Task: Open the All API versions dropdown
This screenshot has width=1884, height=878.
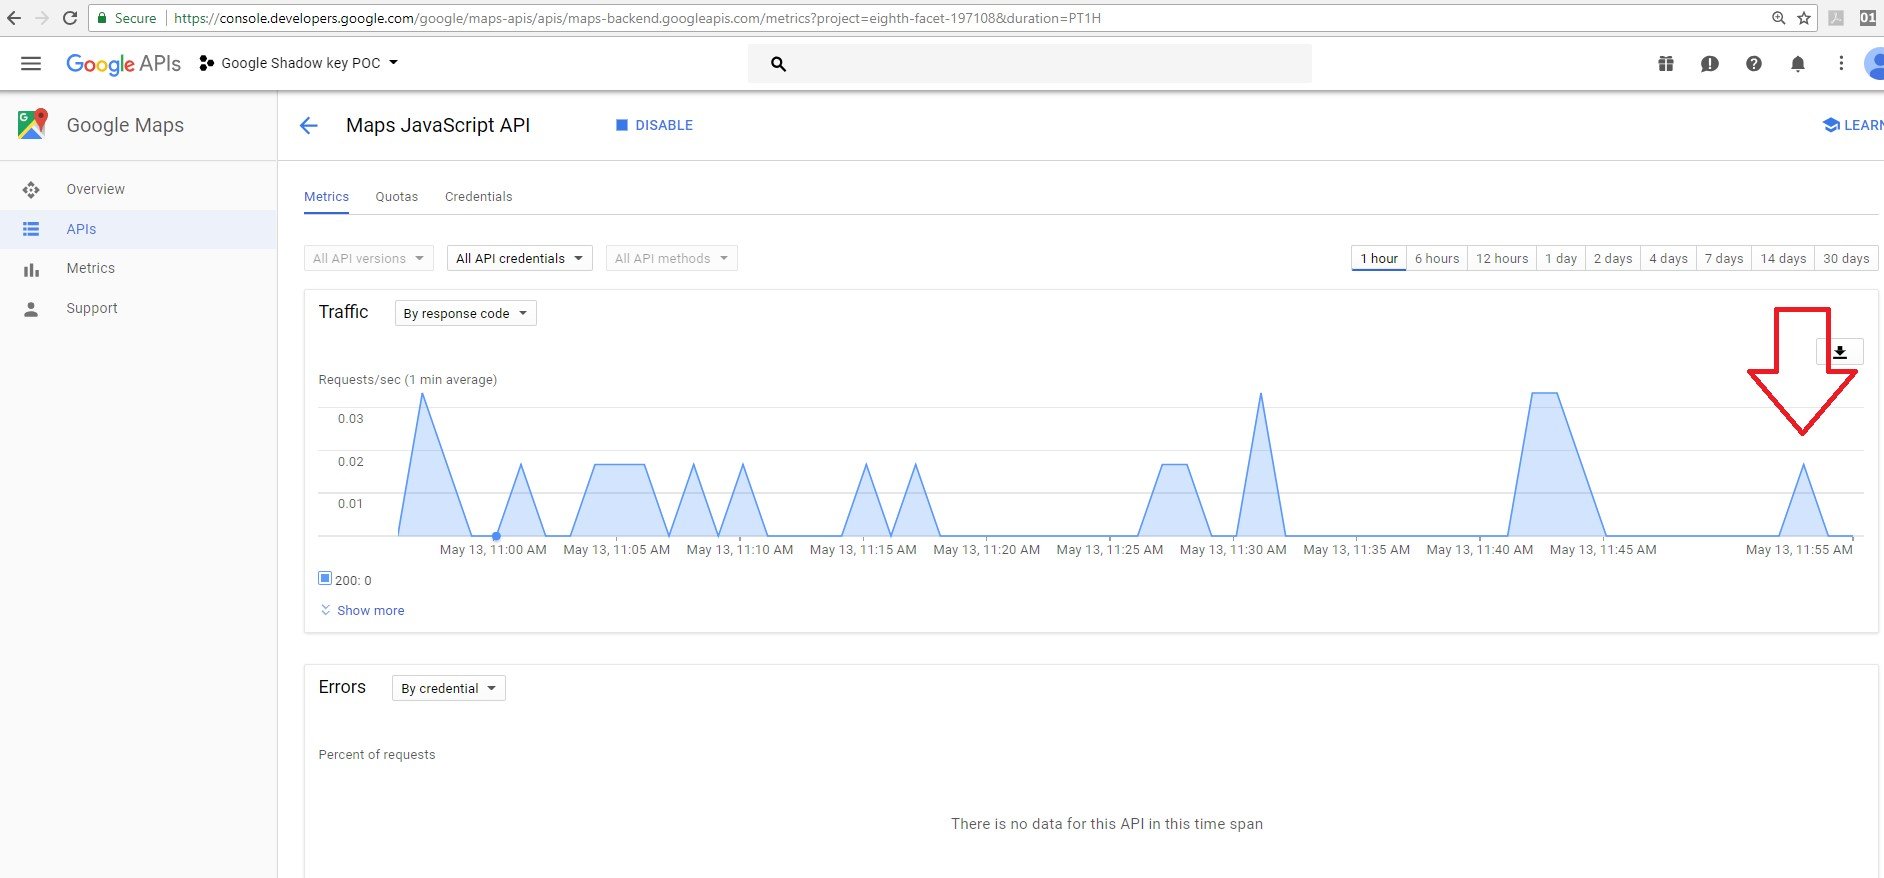Action: point(369,258)
